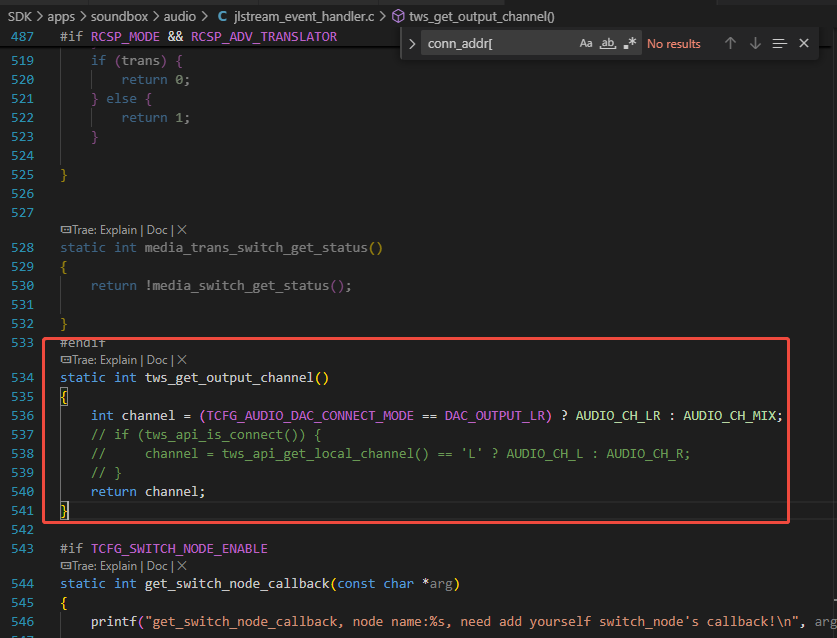The width and height of the screenshot is (837, 638).
Task: Go to next match arrow
Action: 755,43
